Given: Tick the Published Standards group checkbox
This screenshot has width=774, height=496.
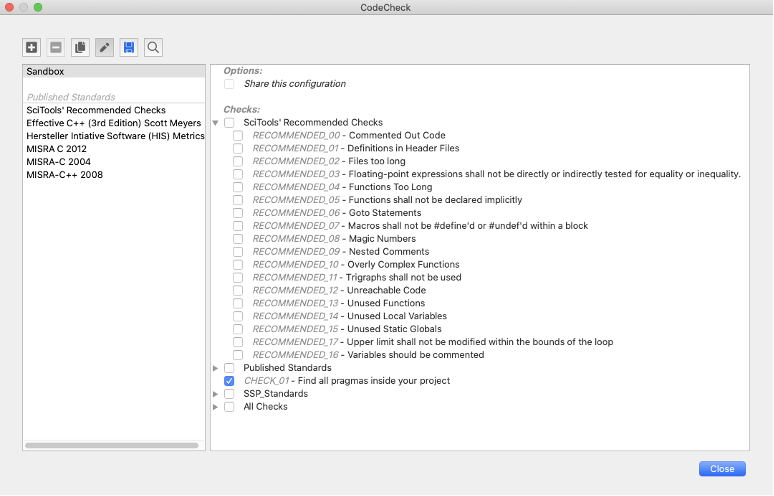Looking at the screenshot, I should (229, 368).
